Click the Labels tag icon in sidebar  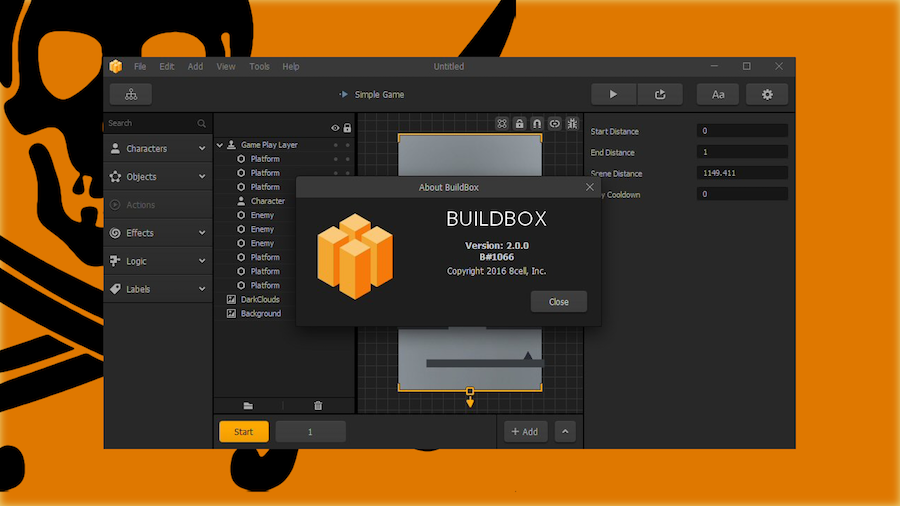[x=115, y=289]
